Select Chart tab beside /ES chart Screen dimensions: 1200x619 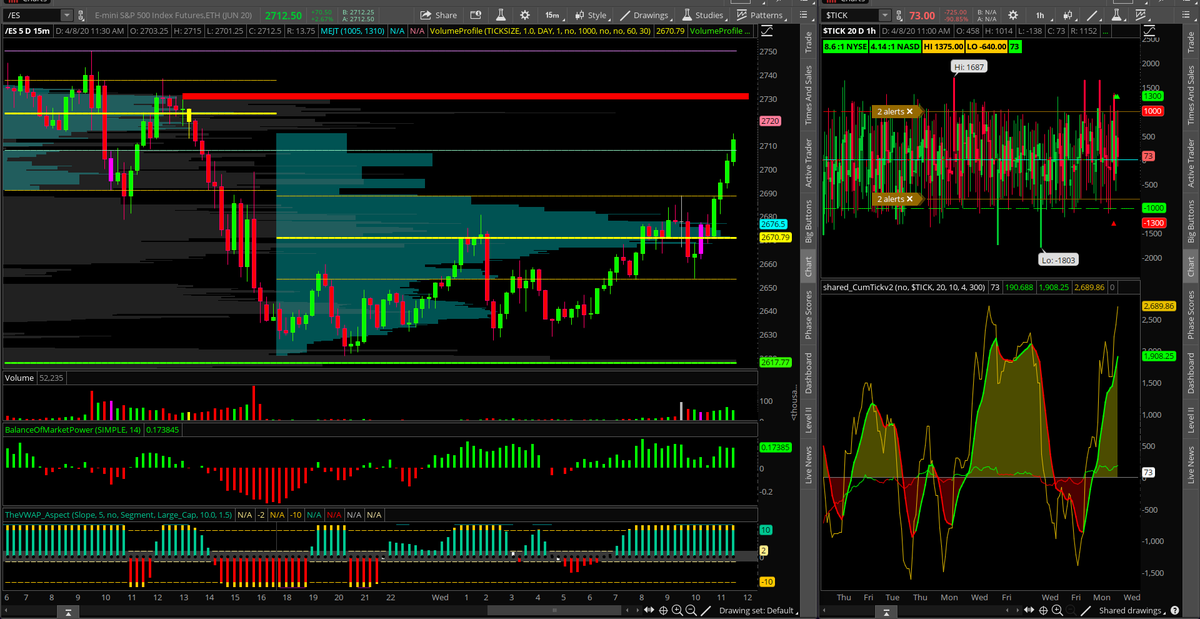[x=808, y=267]
